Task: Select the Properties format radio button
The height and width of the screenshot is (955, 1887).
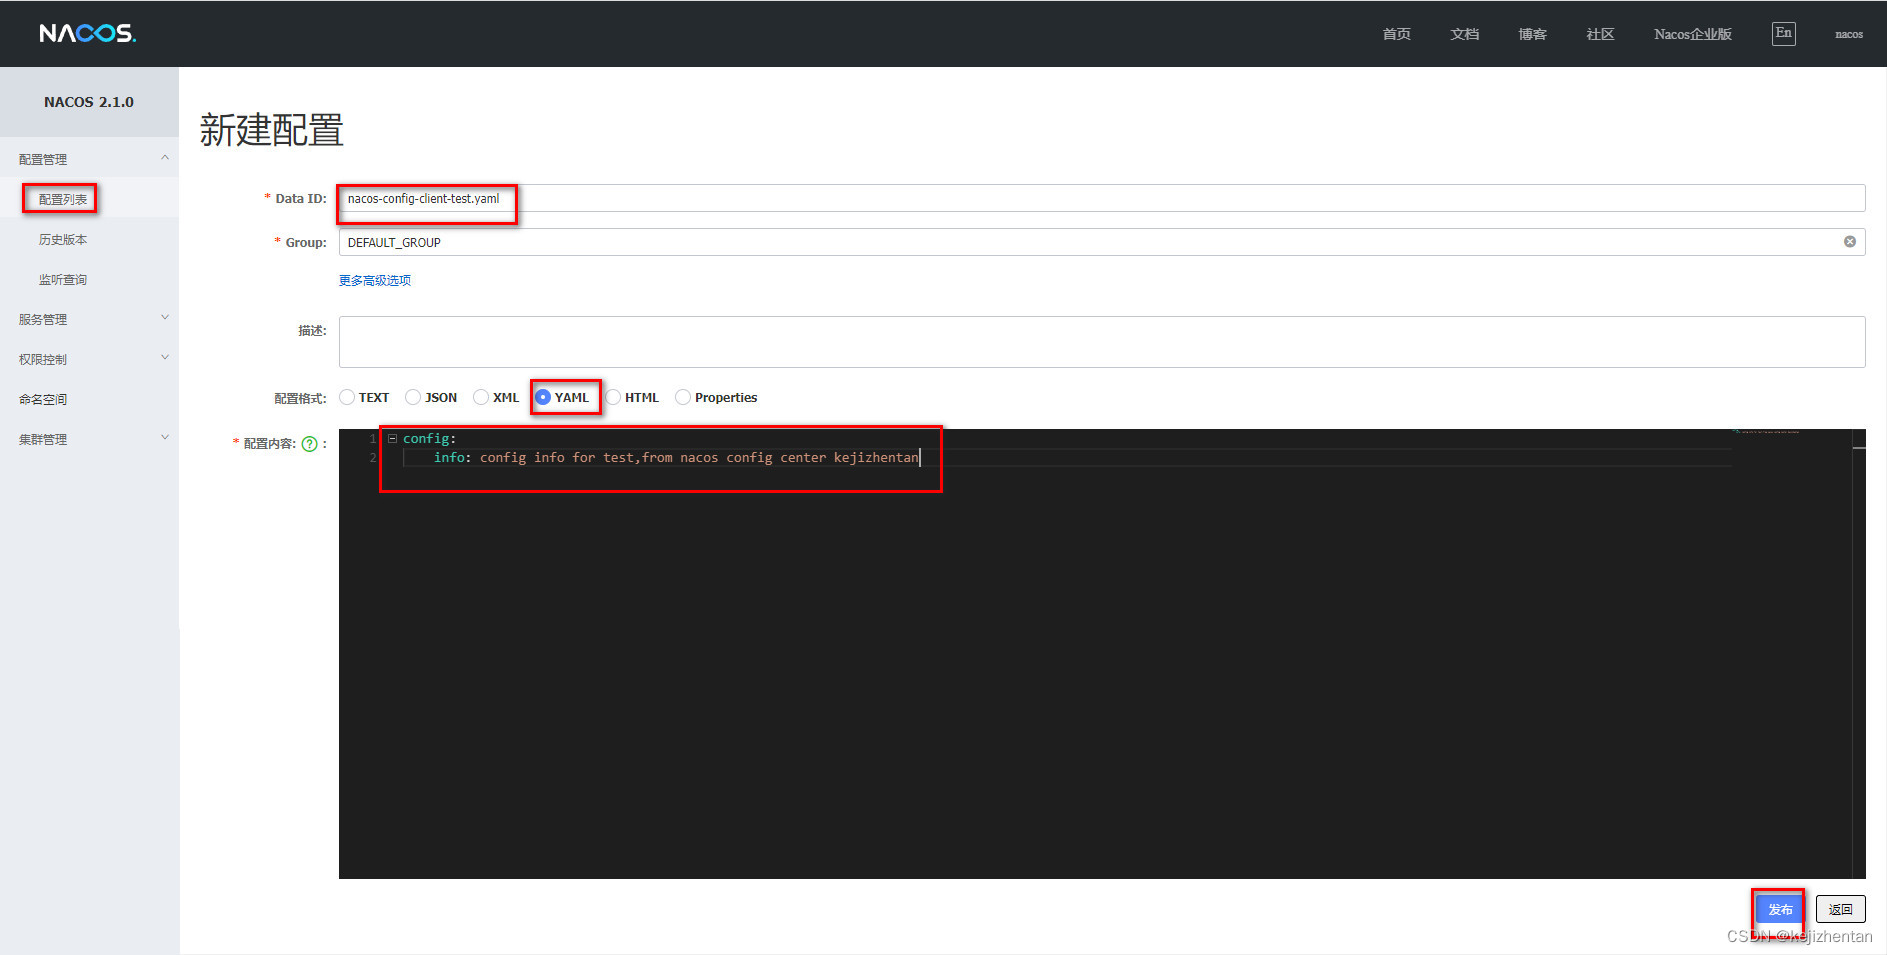Action: coord(683,397)
